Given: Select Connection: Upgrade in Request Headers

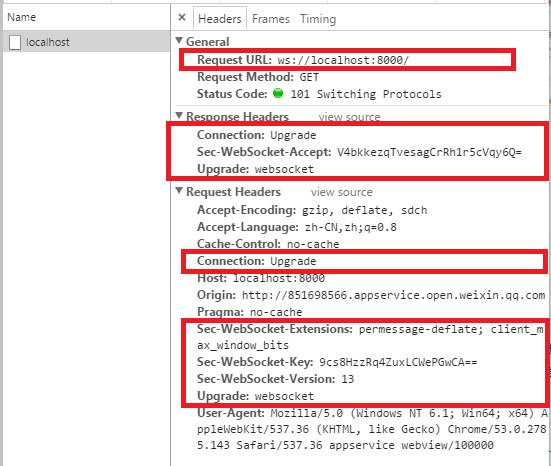Looking at the screenshot, I should pyautogui.click(x=257, y=261).
